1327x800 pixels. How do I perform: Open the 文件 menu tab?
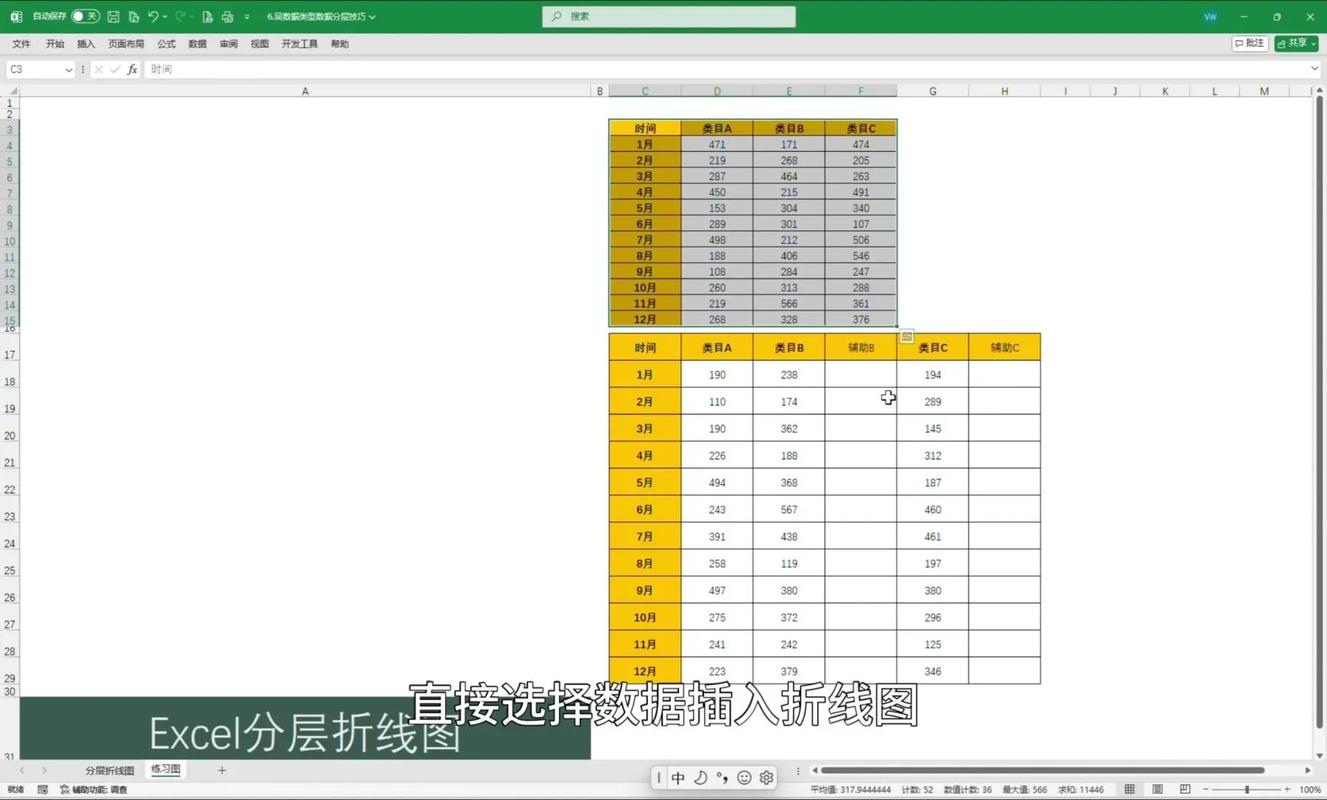coord(21,44)
